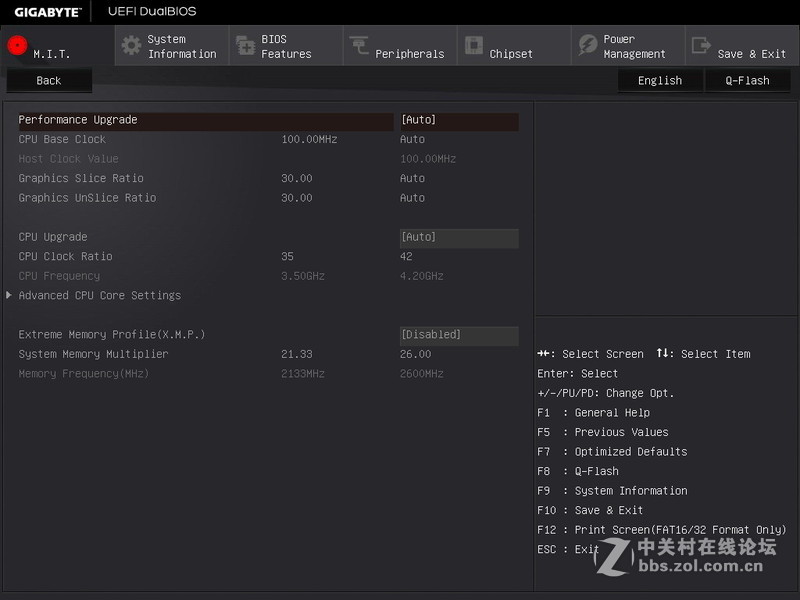
Task: Expand Advanced CPU Core Settings
Action: pyautogui.click(x=96, y=295)
